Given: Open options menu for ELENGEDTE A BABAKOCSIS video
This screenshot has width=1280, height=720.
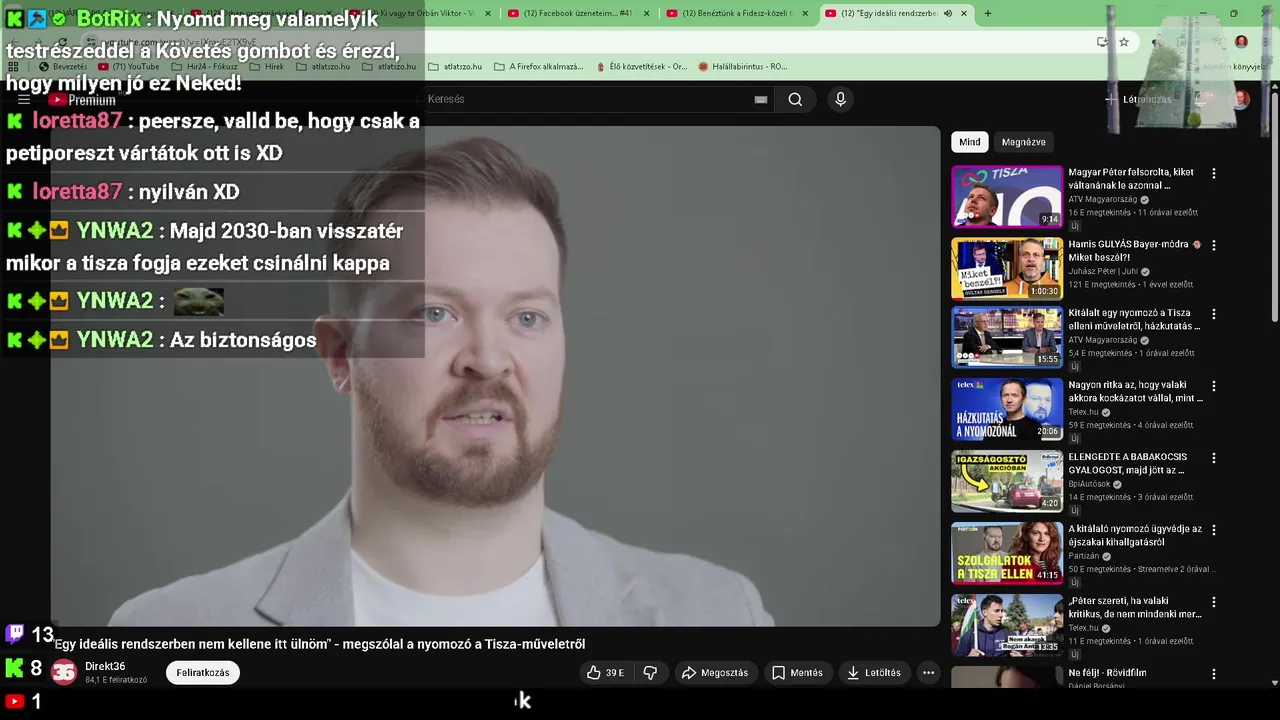Looking at the screenshot, I should [x=1214, y=458].
